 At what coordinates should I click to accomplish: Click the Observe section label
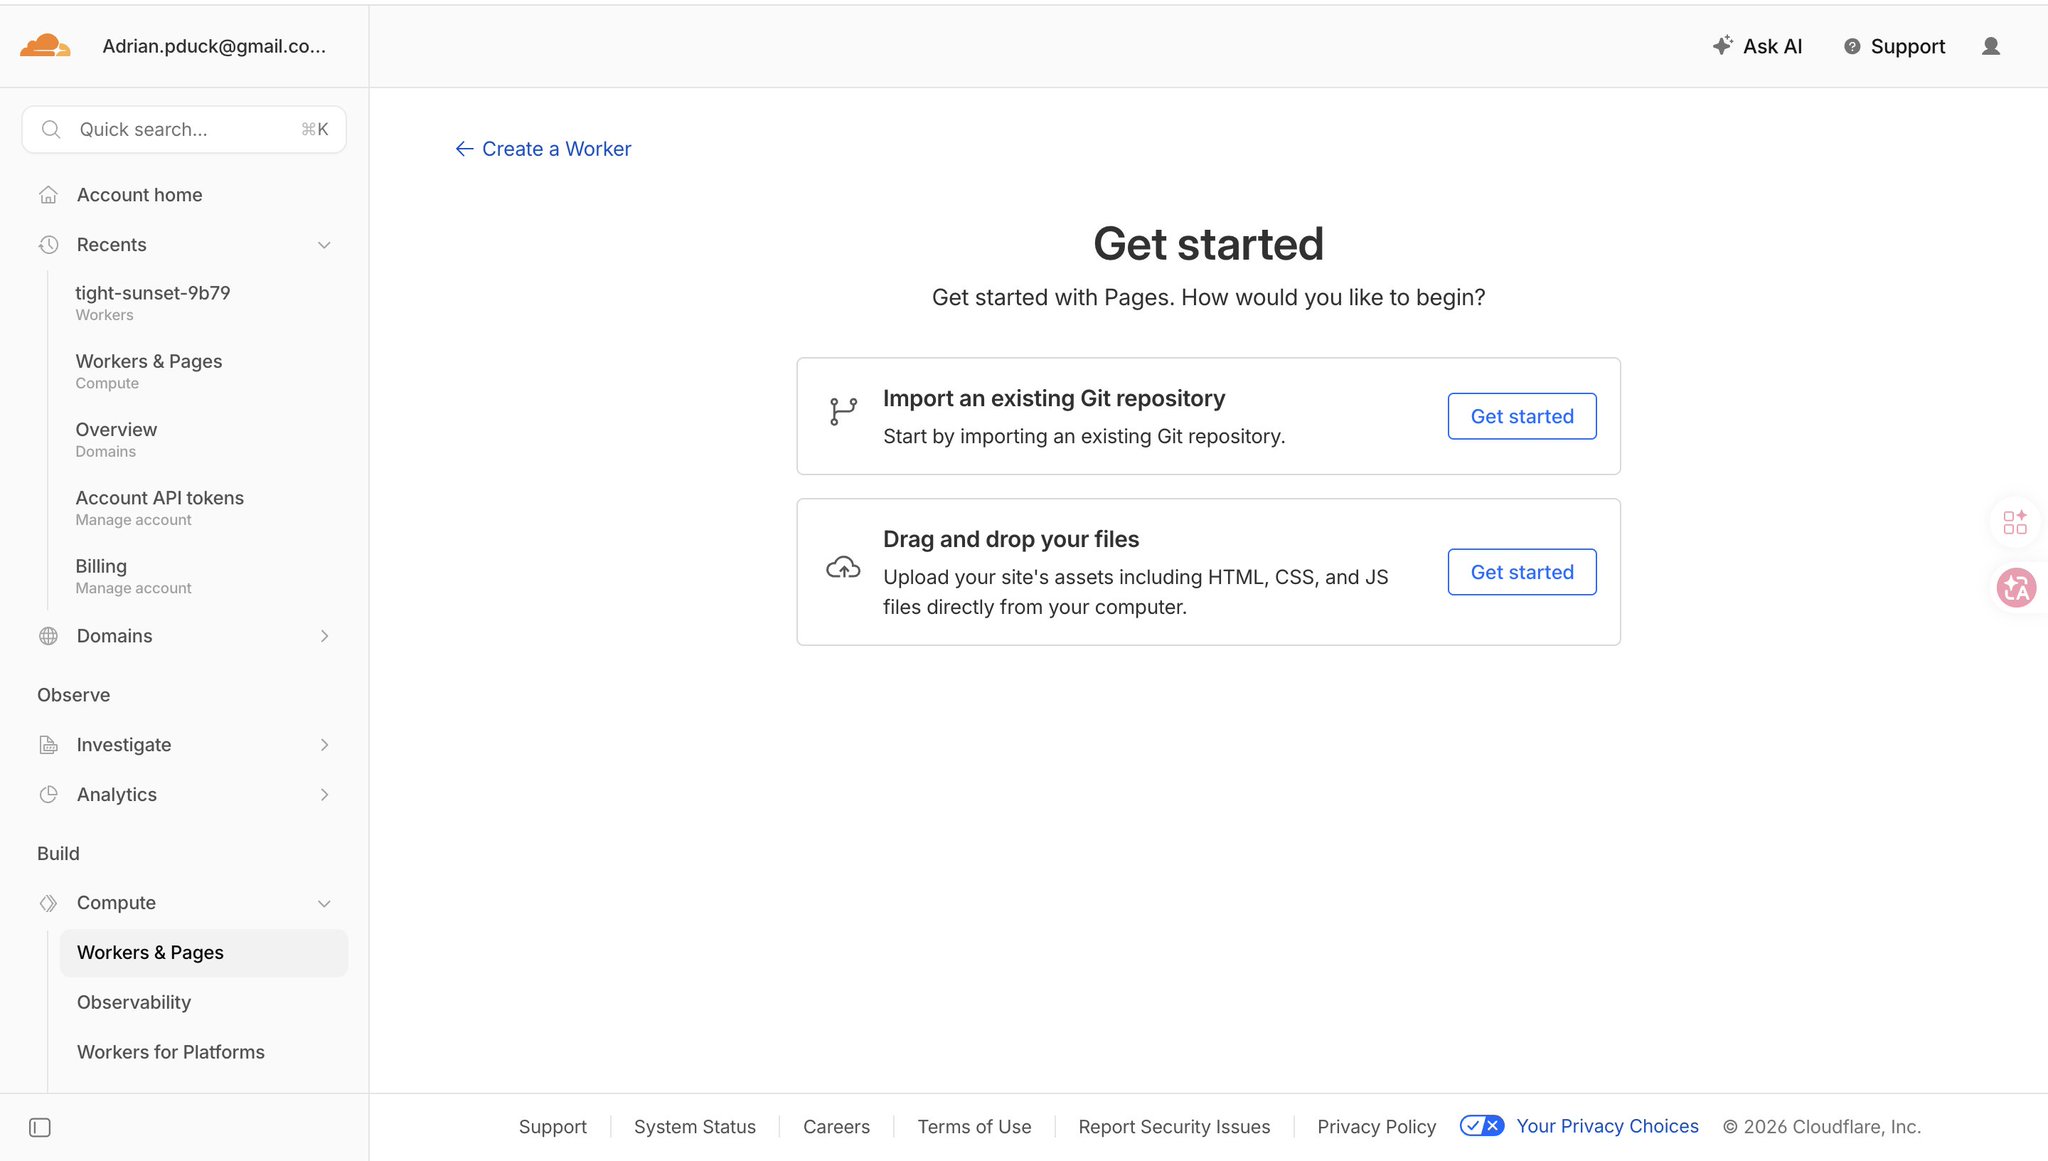click(73, 695)
